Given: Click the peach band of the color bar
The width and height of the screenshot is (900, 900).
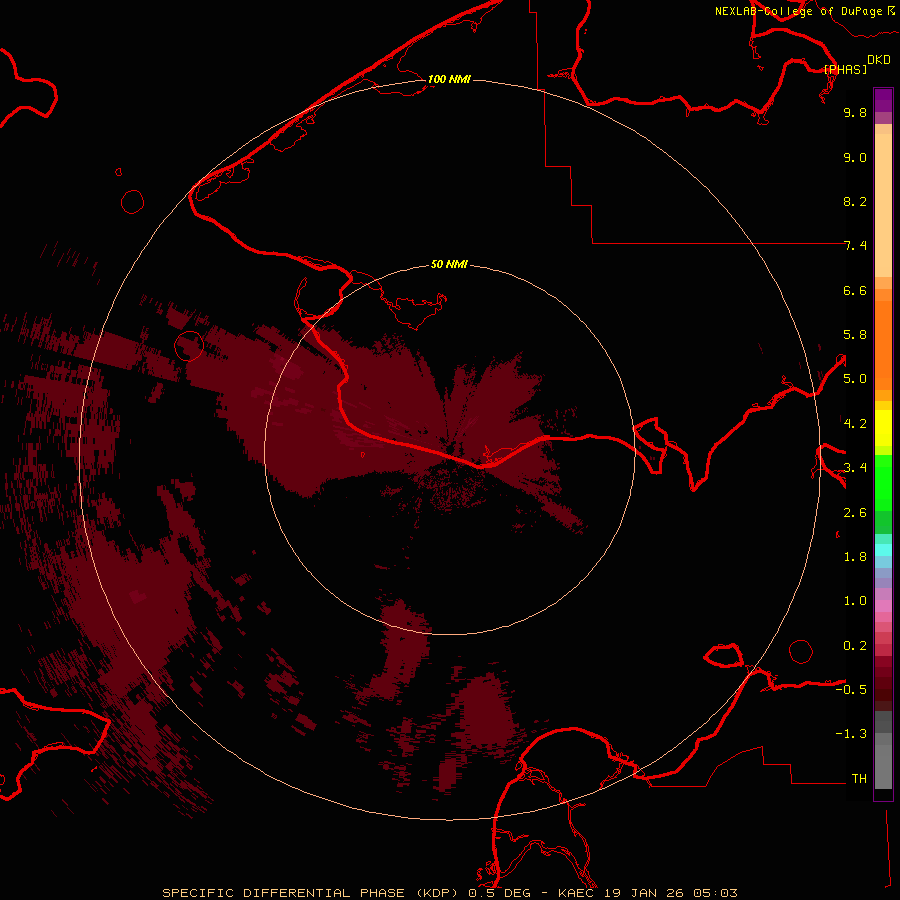Looking at the screenshot, I should click(x=883, y=205).
